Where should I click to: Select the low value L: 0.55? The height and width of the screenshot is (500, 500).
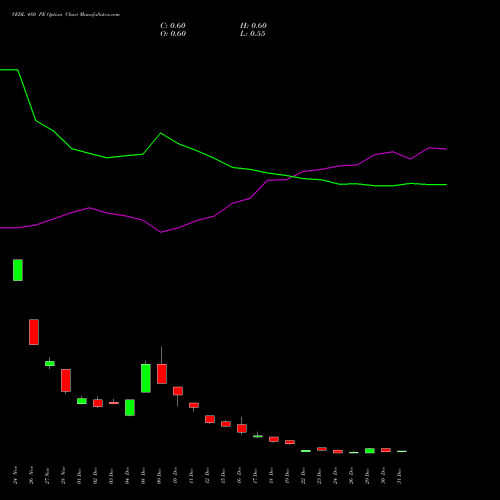click(253, 34)
